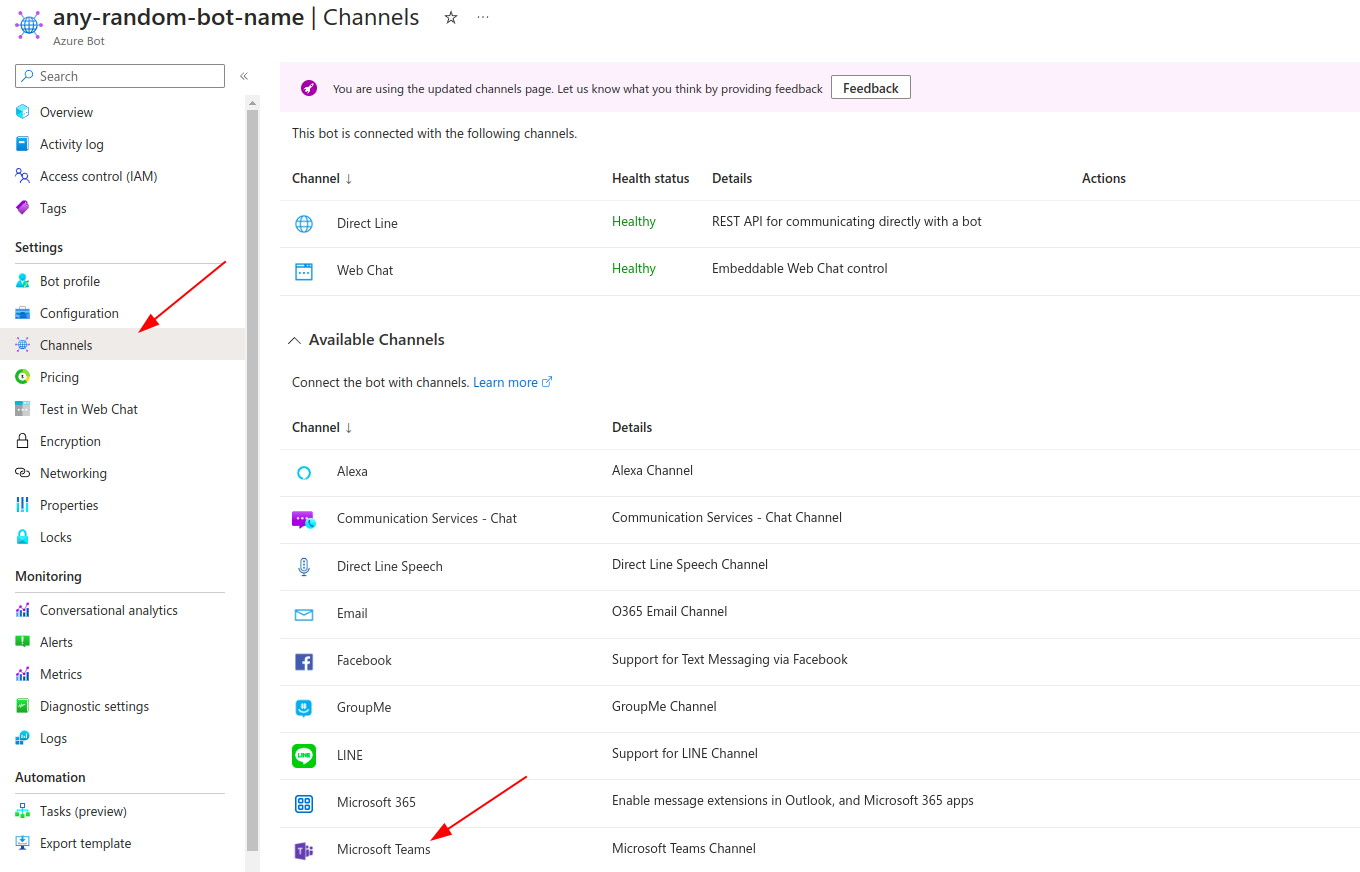The width and height of the screenshot is (1360, 872).
Task: Click the Encryption lock icon
Action: (23, 441)
